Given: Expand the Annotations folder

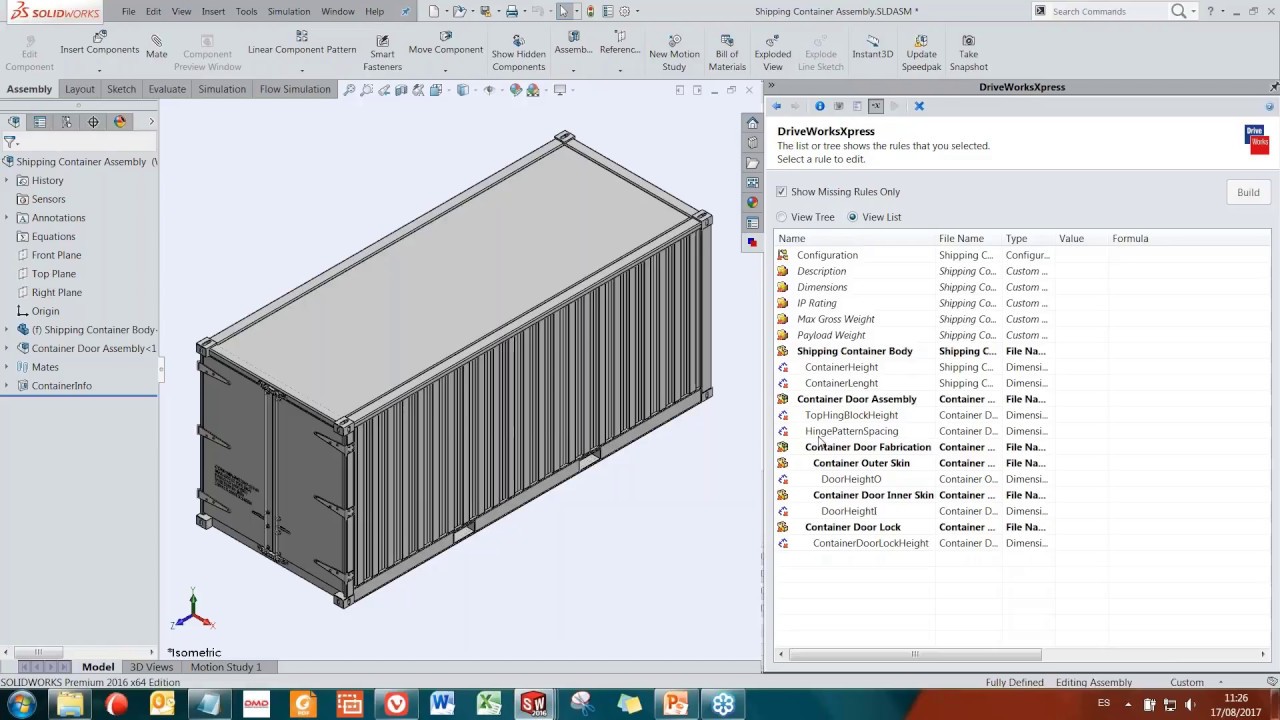Looking at the screenshot, I should click(6, 218).
